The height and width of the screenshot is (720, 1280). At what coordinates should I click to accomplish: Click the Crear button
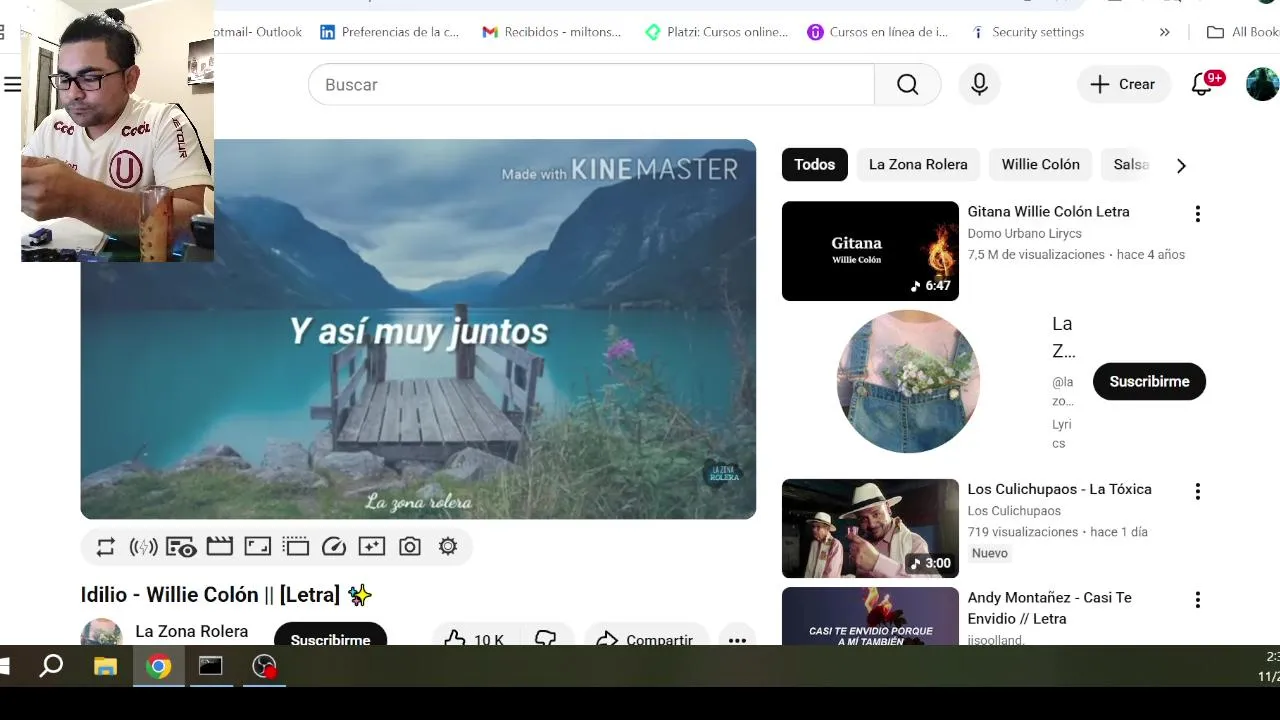click(x=1123, y=85)
